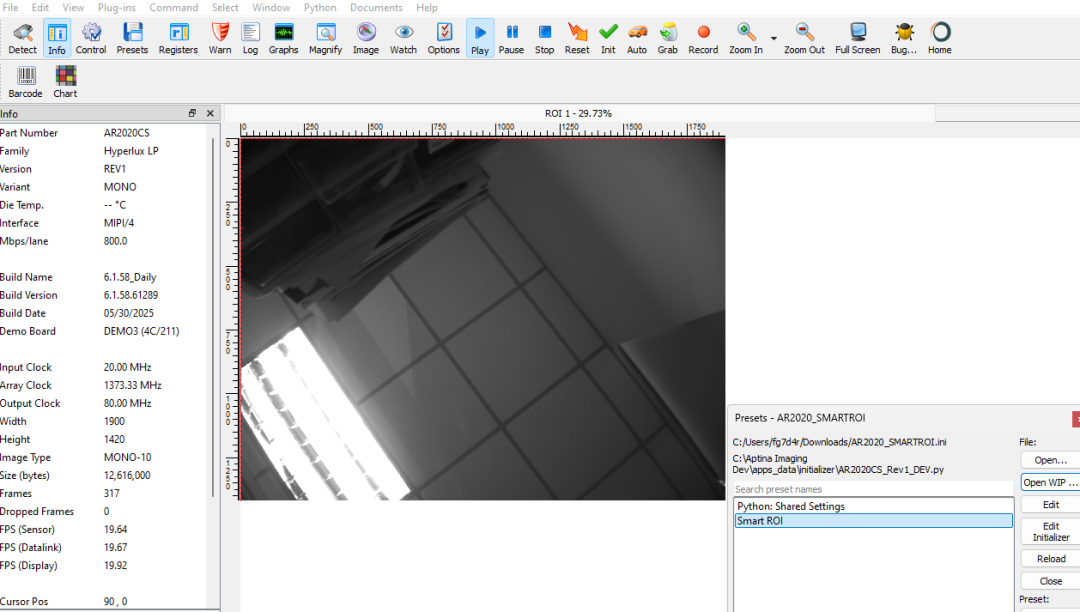Viewport: 1080px width, 612px height.
Task: Open the Command menu
Action: click(x=174, y=8)
